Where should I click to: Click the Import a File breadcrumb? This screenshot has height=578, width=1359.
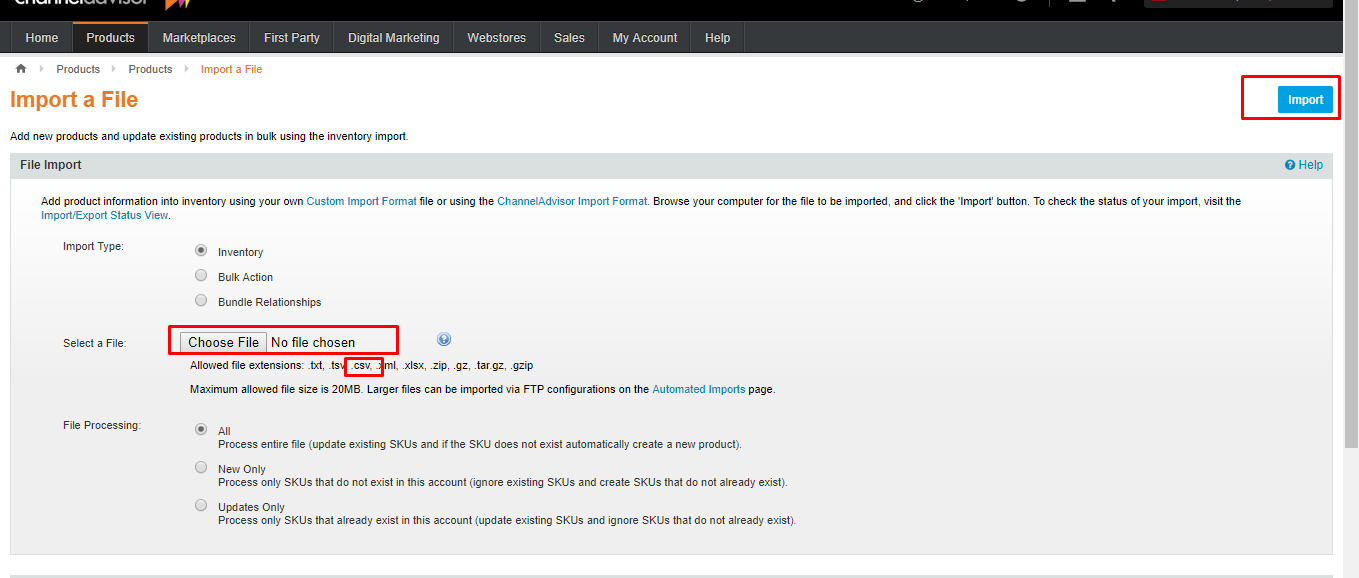pos(231,69)
